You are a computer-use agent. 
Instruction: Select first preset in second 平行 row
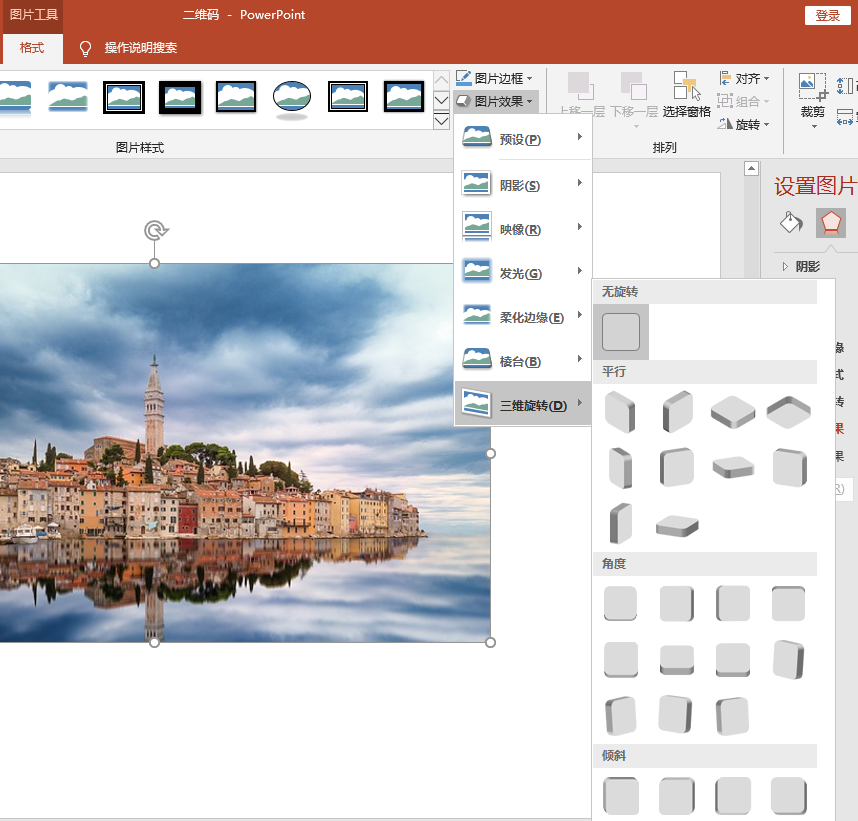pos(621,468)
